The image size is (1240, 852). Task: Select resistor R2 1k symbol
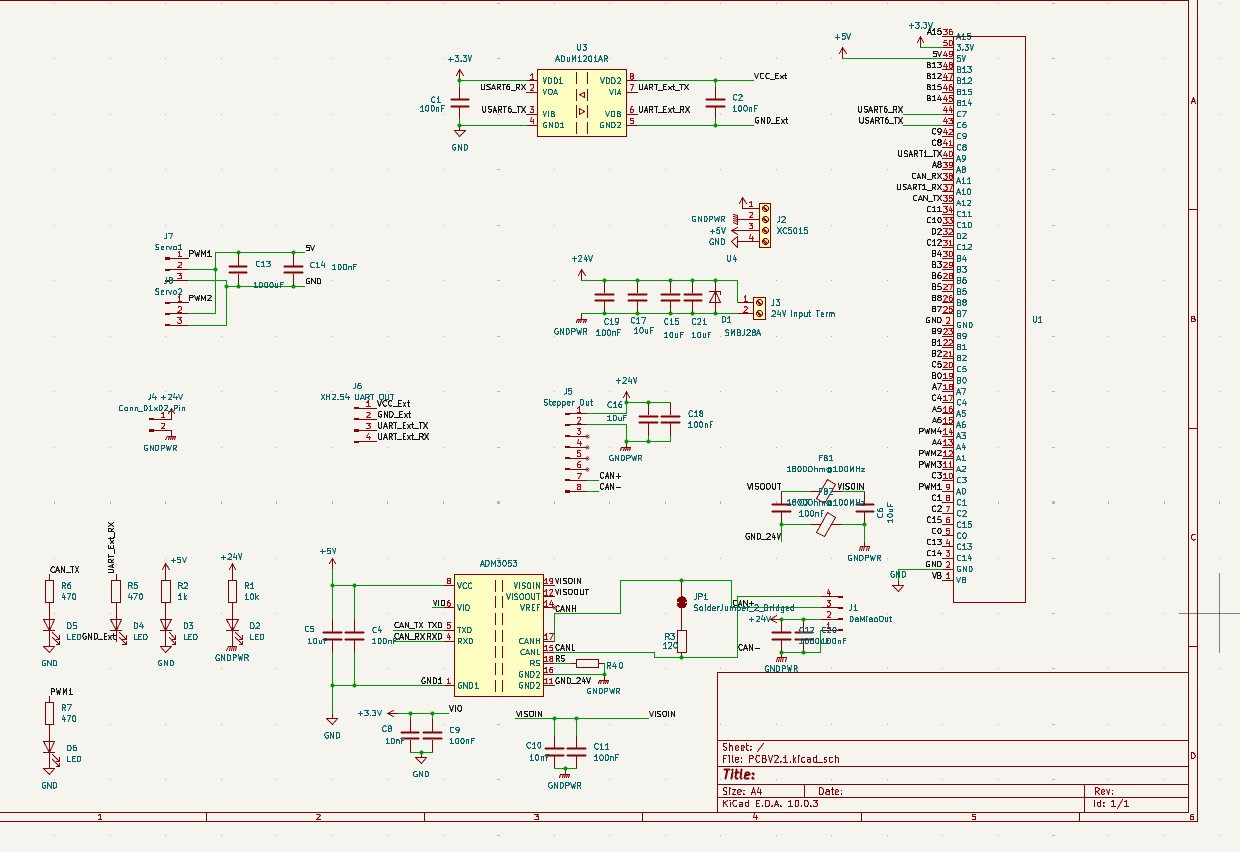click(166, 591)
